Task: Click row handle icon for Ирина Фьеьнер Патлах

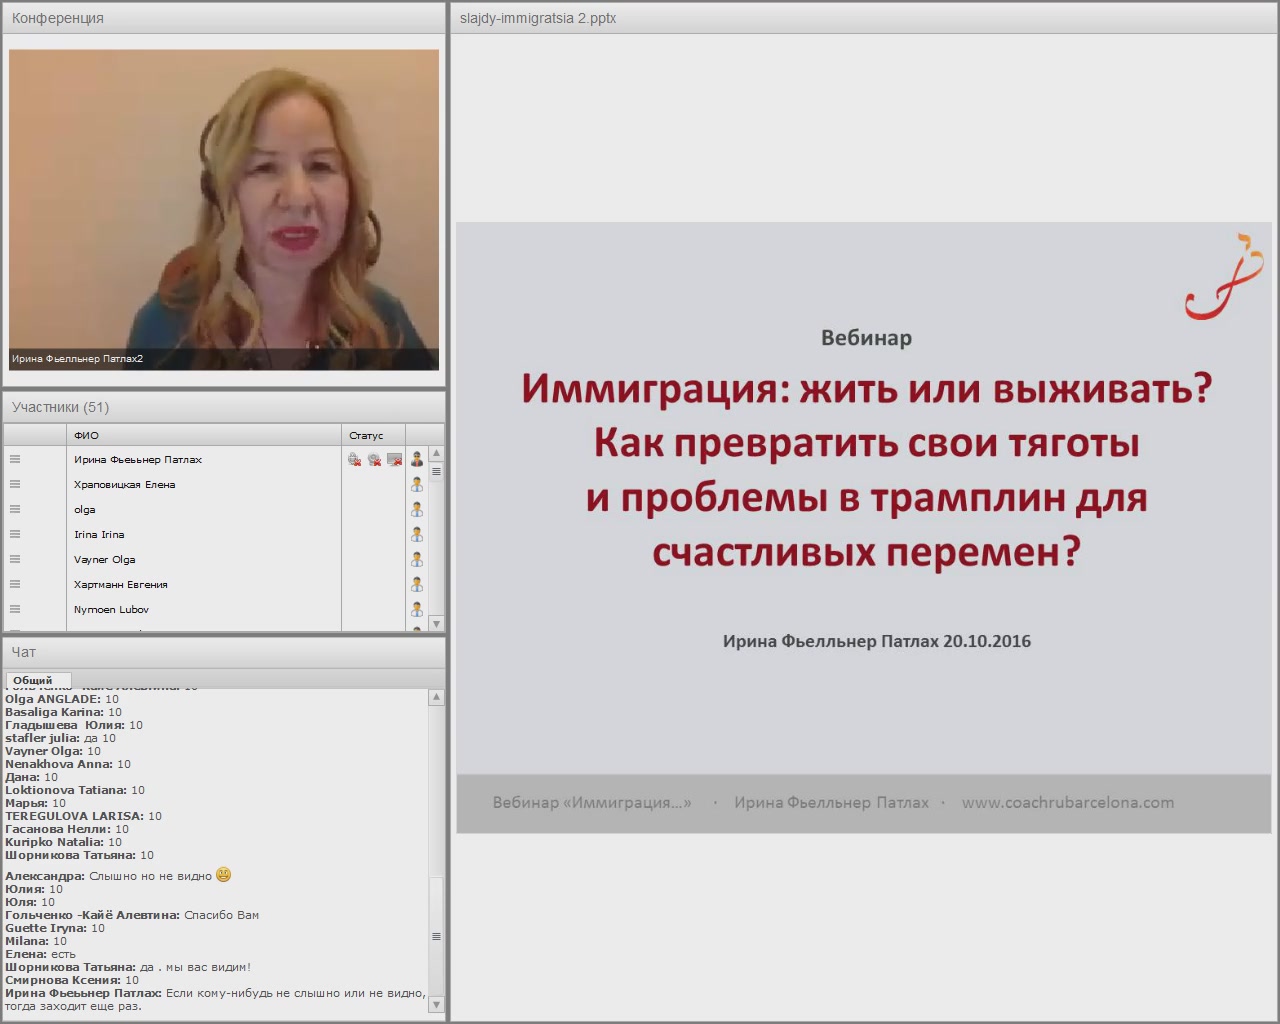Action: tap(15, 459)
